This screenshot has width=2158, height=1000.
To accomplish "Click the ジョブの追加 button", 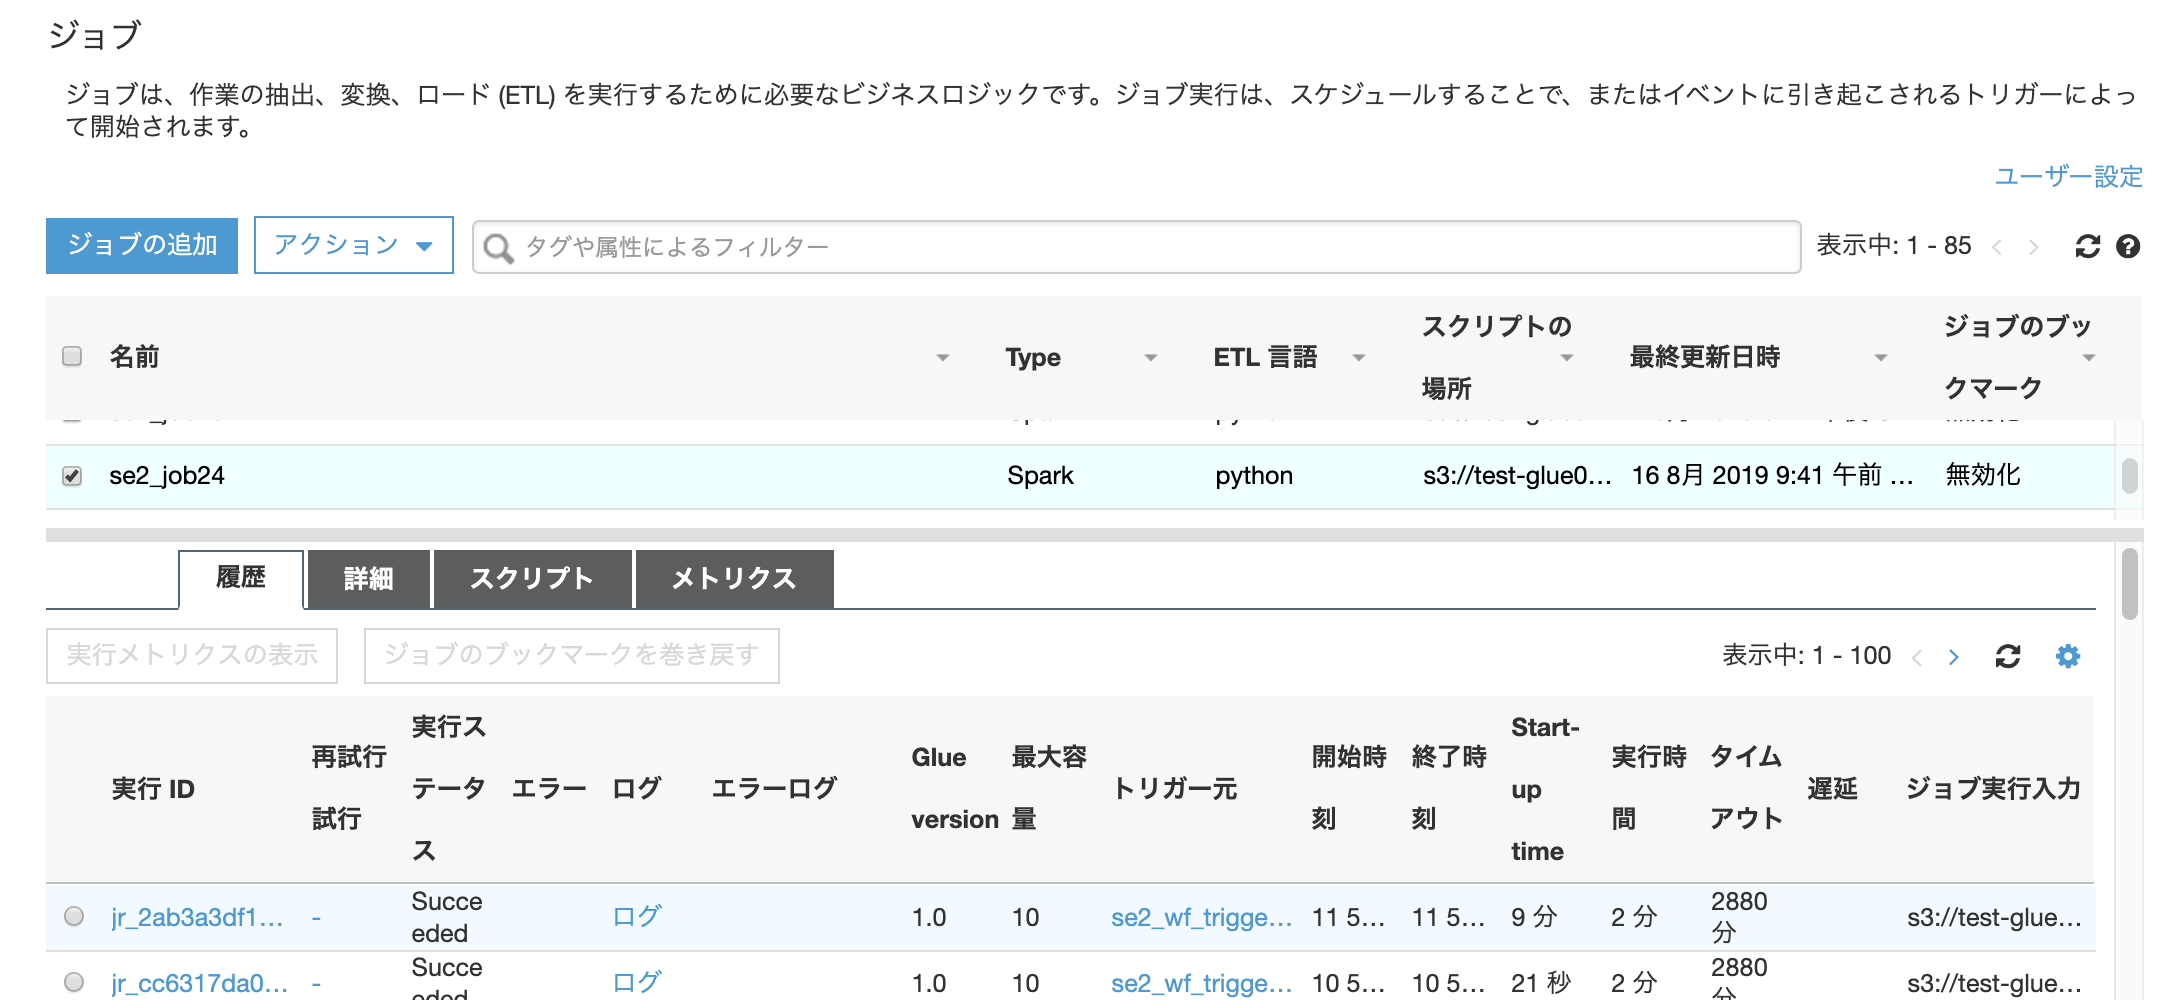I will coord(141,244).
